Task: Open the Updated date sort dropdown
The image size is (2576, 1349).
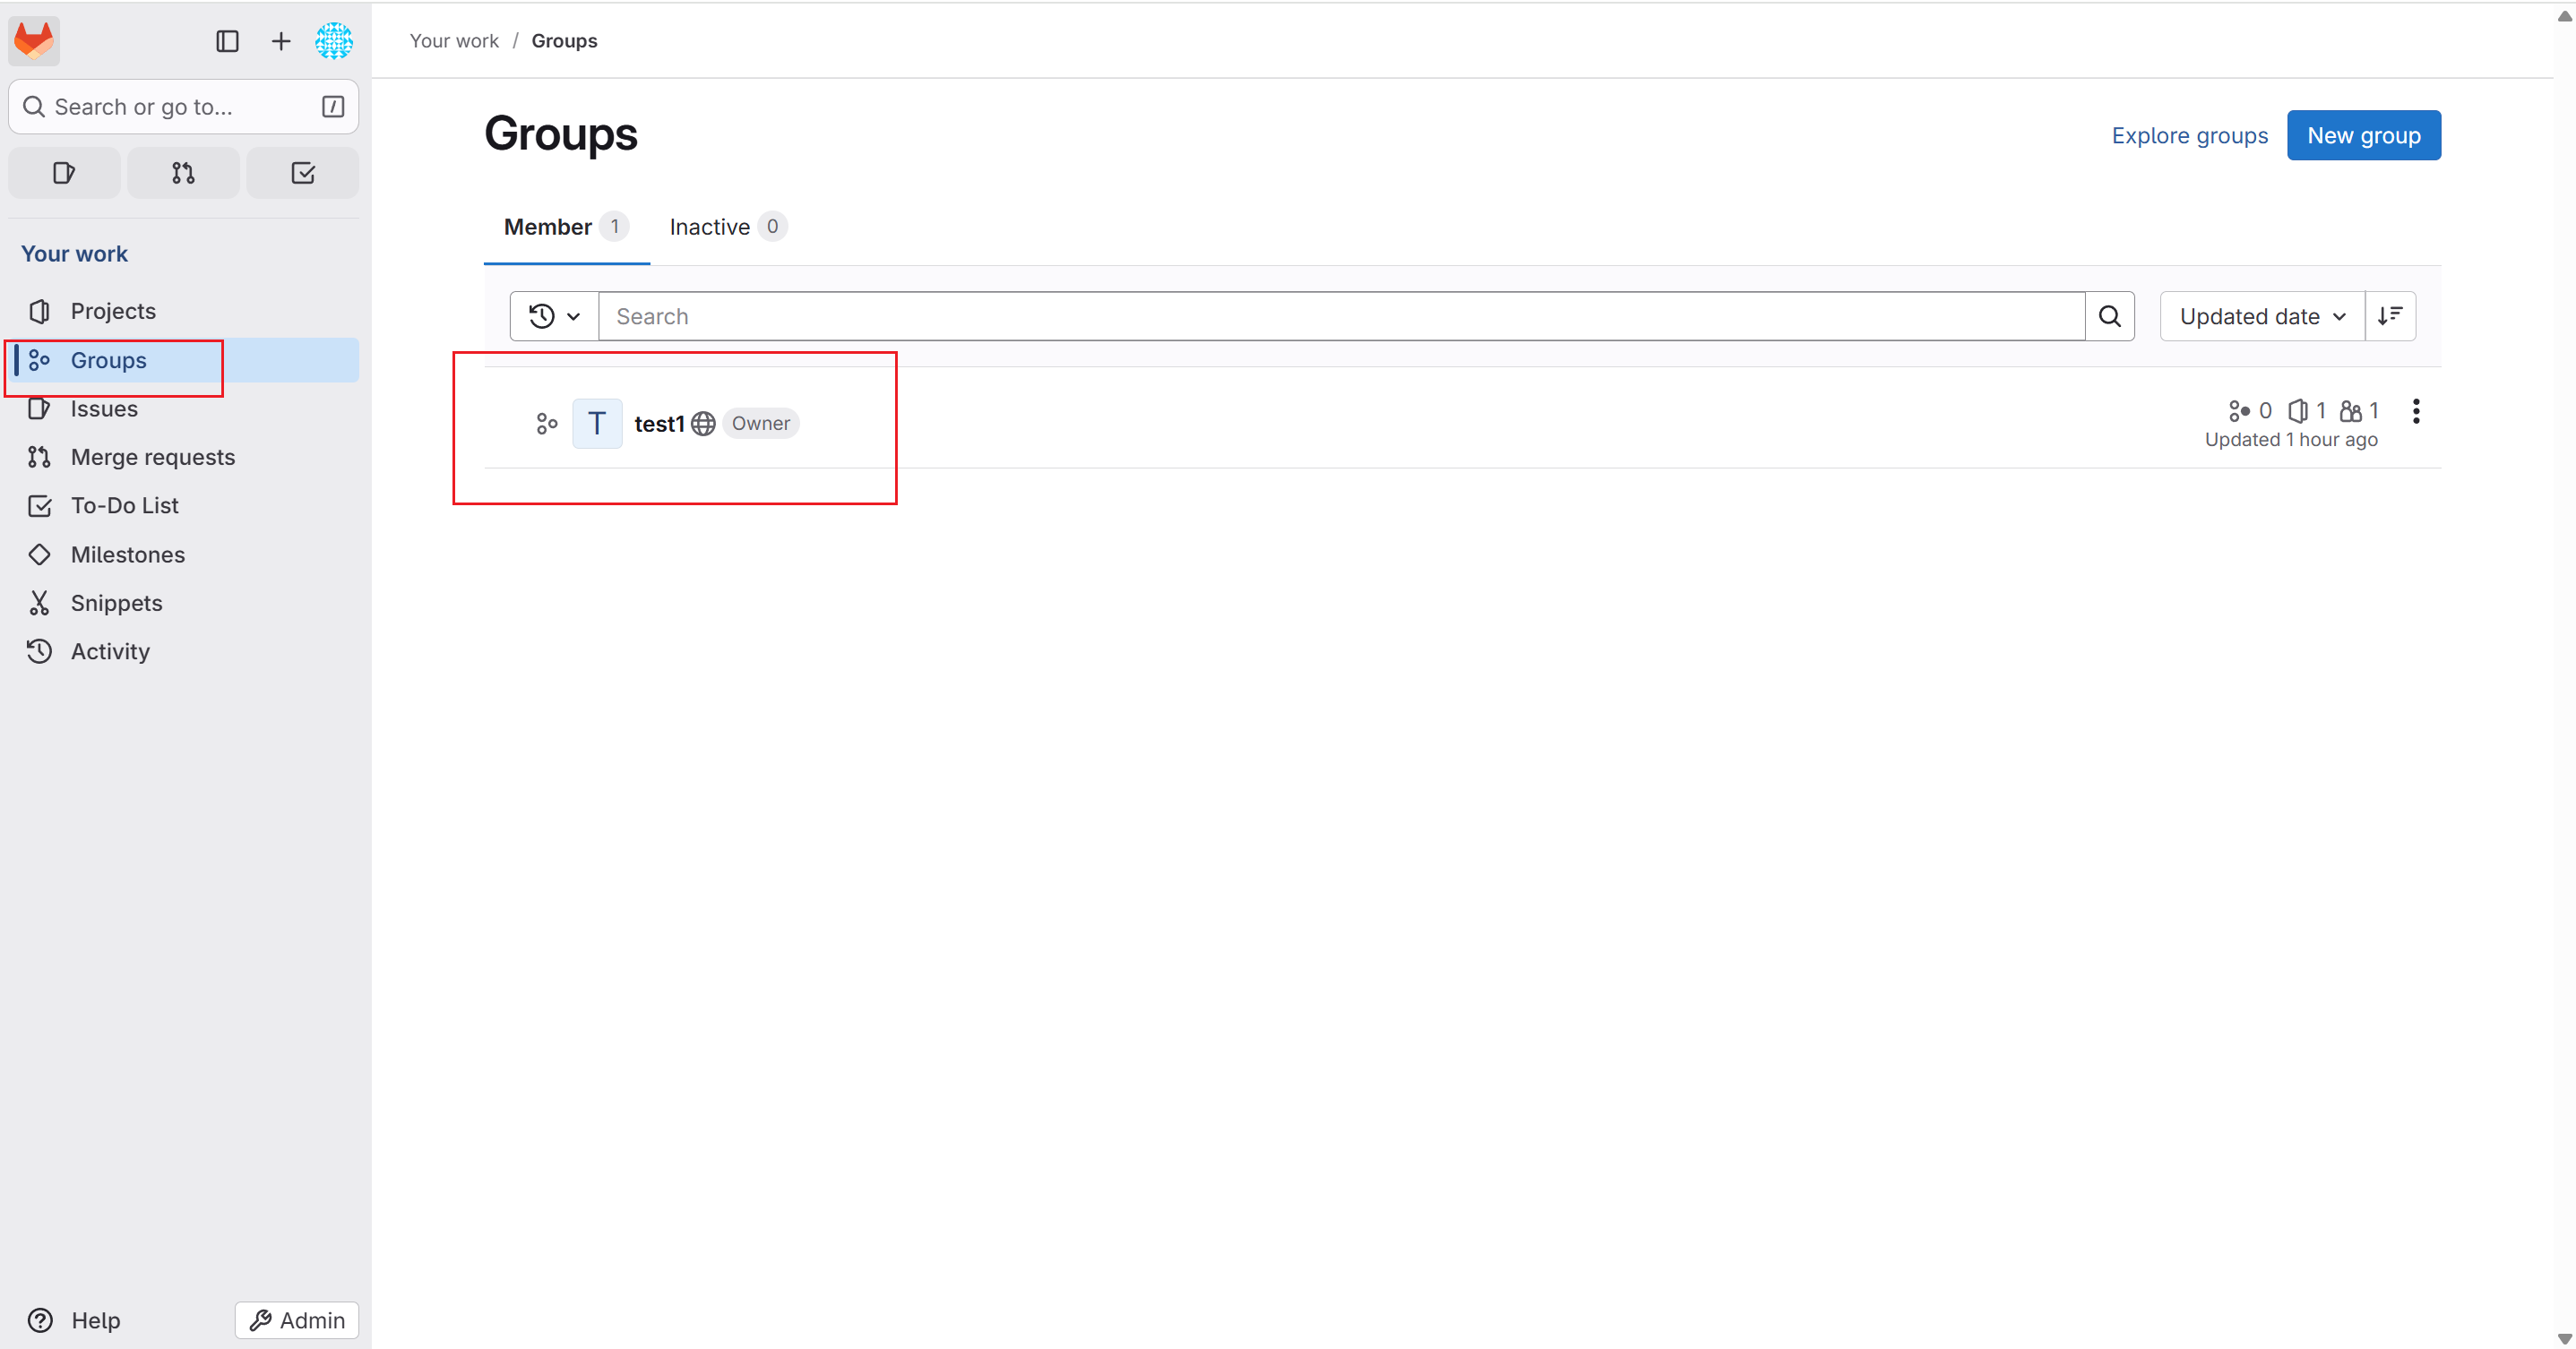Action: coord(2262,316)
